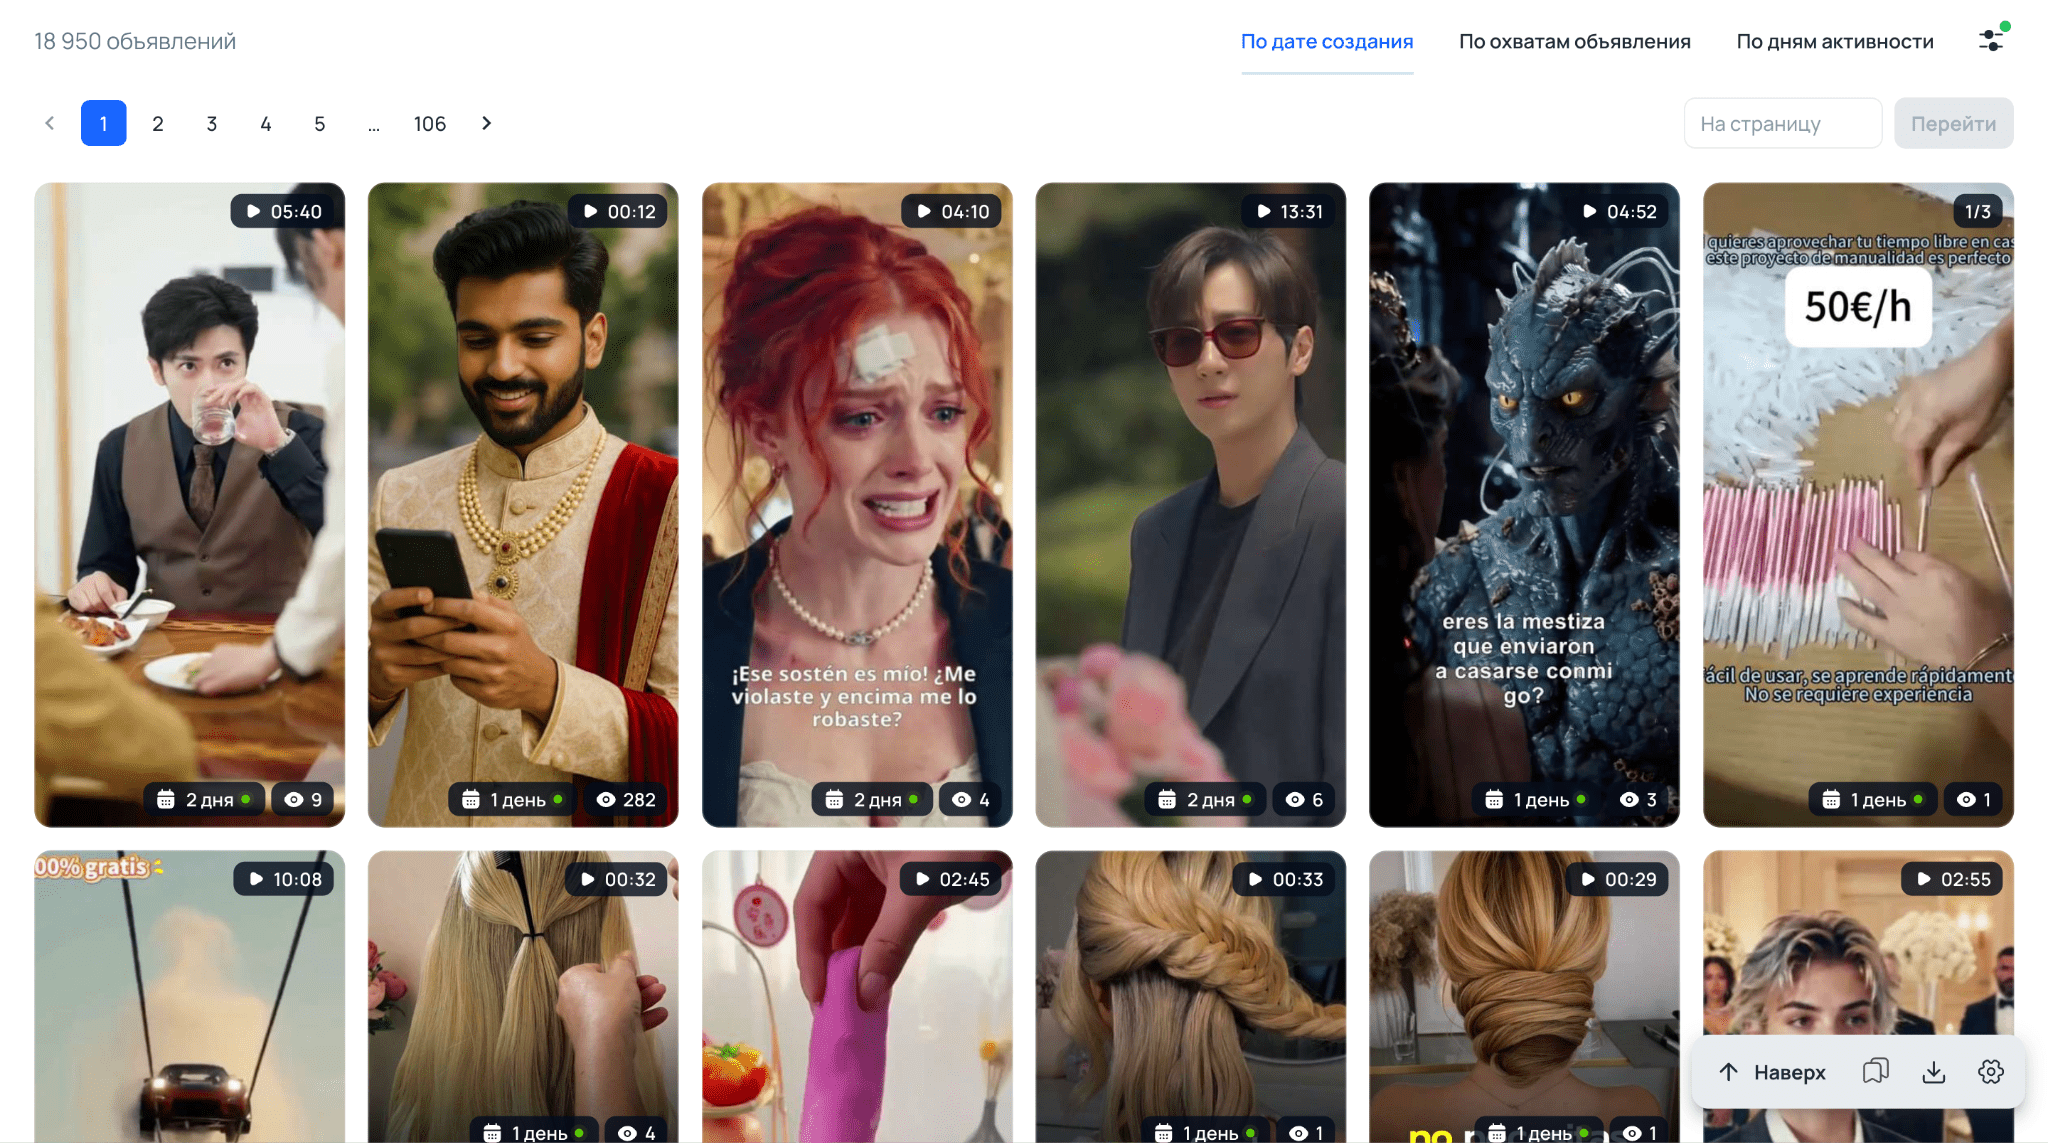Click the 13:31 duration play badge
The image size is (2048, 1143).
coord(1289,211)
